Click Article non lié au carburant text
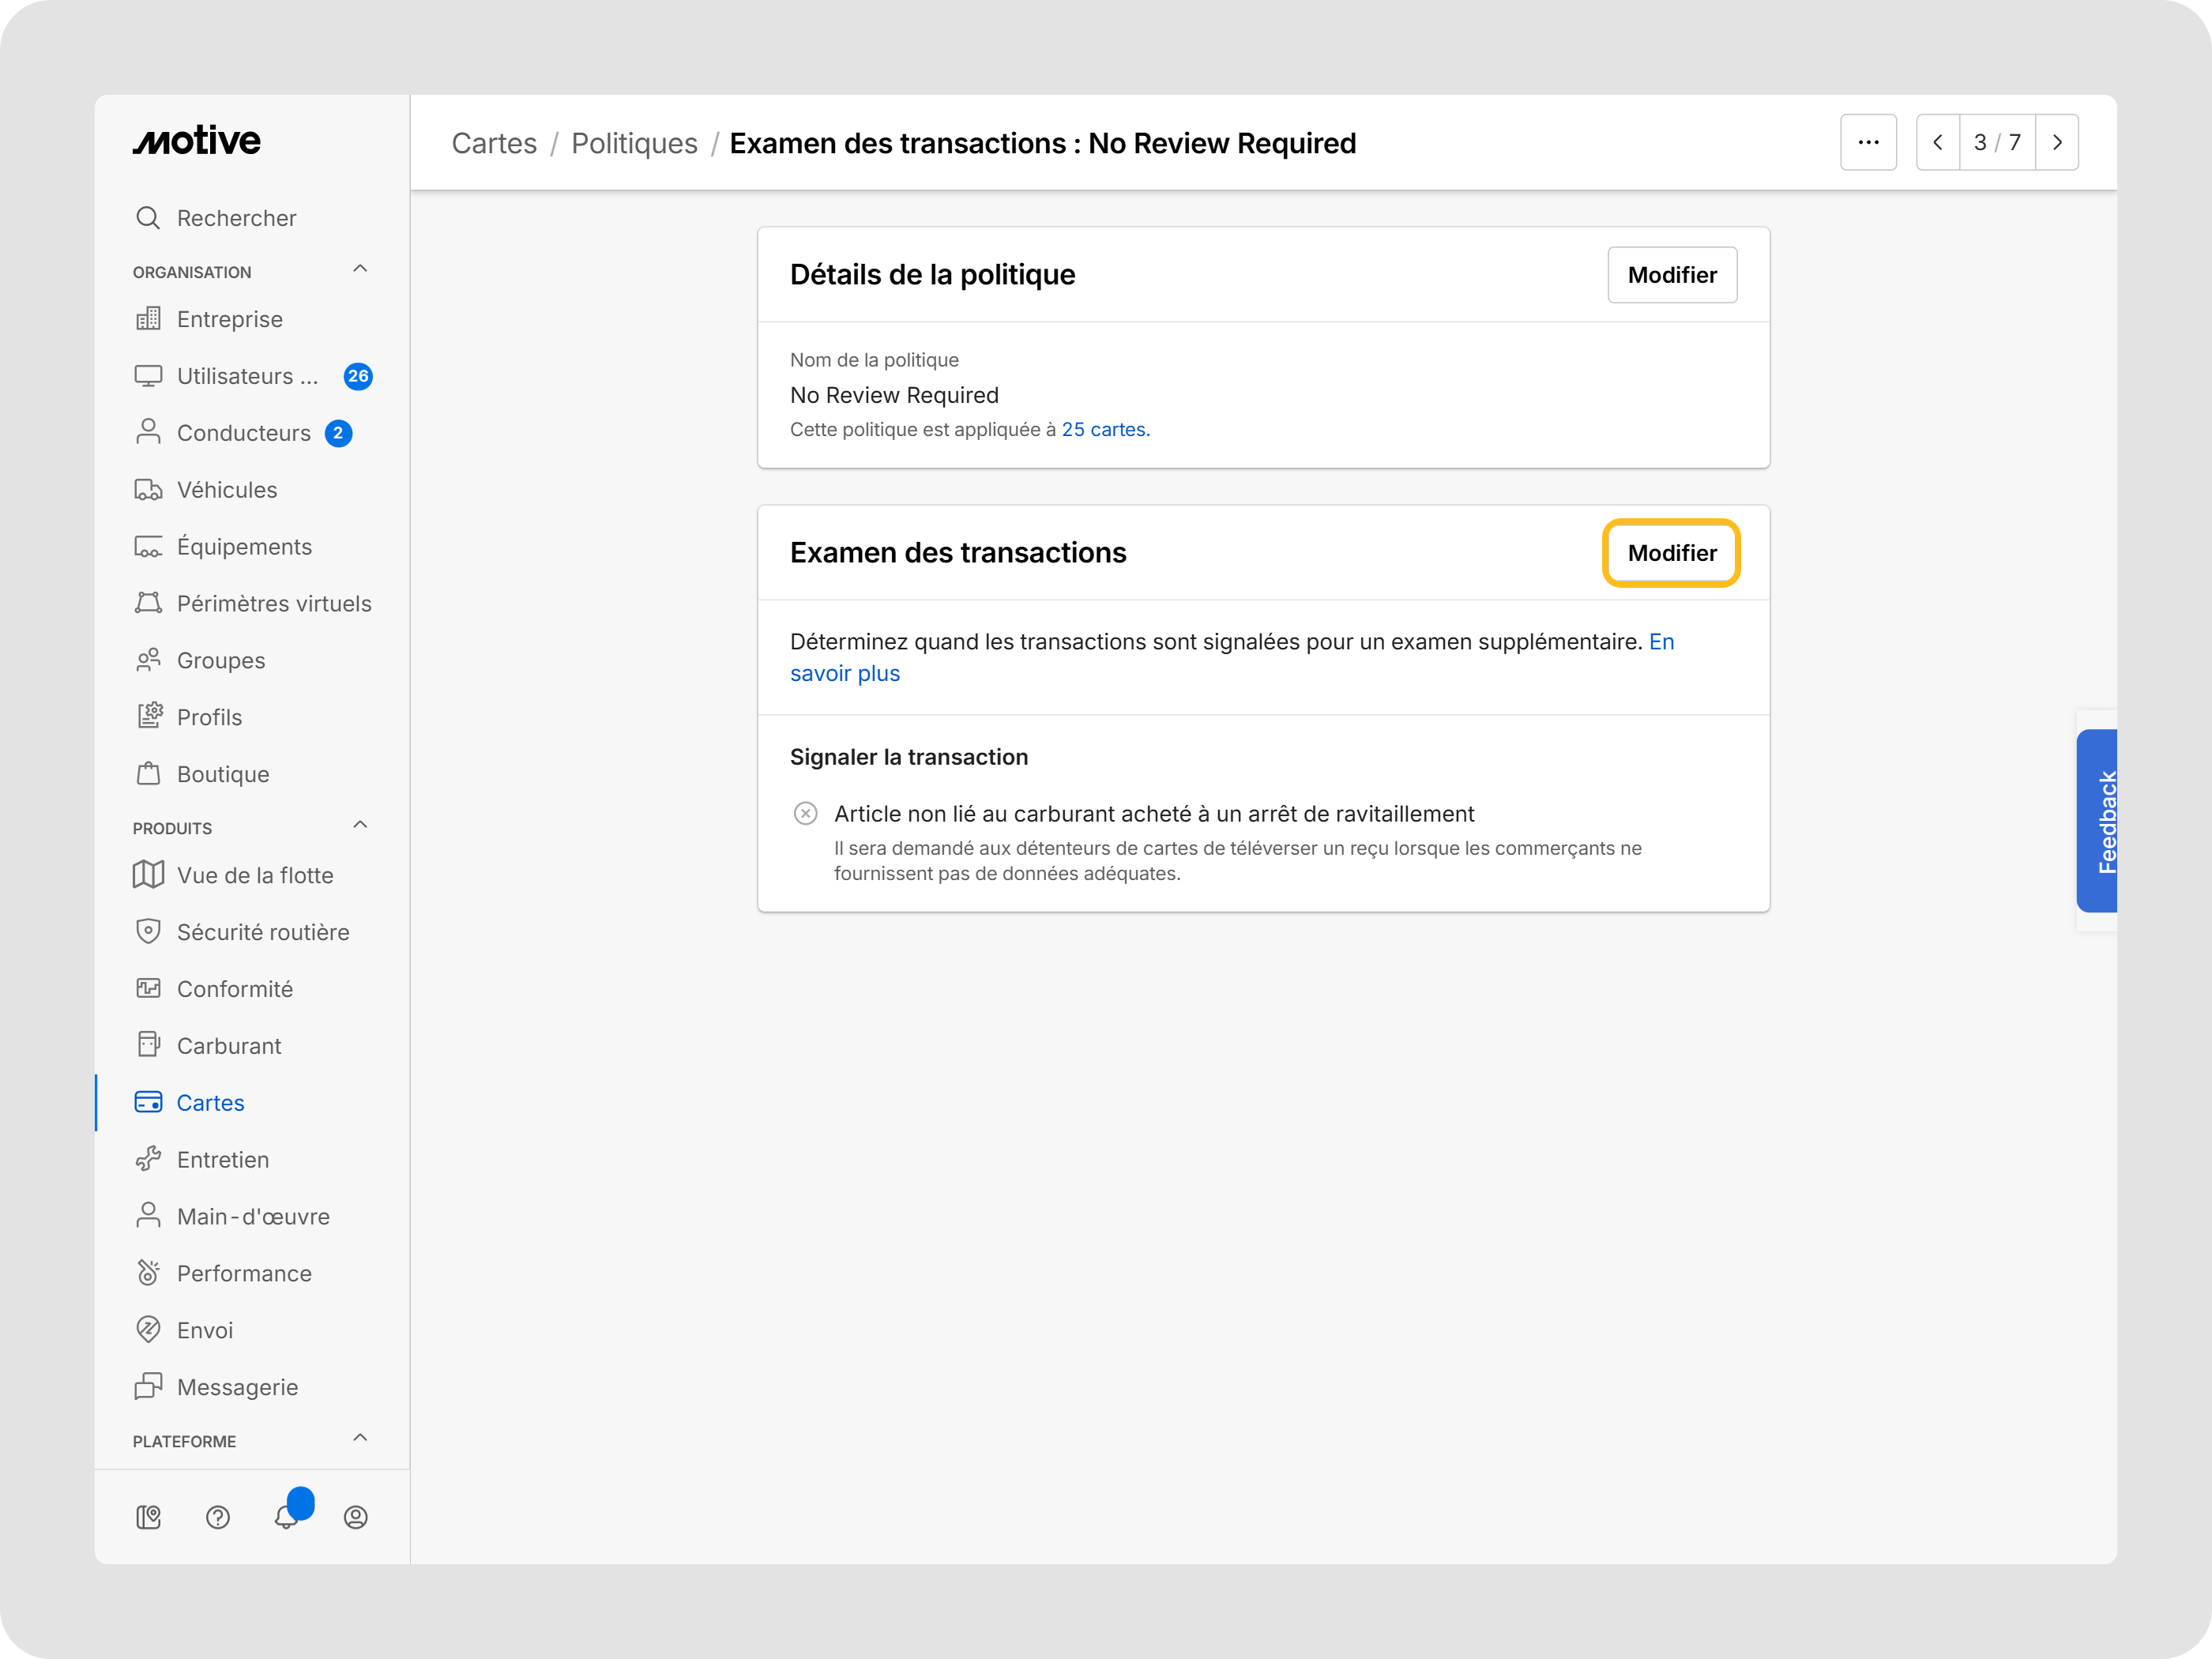 tap(1154, 813)
